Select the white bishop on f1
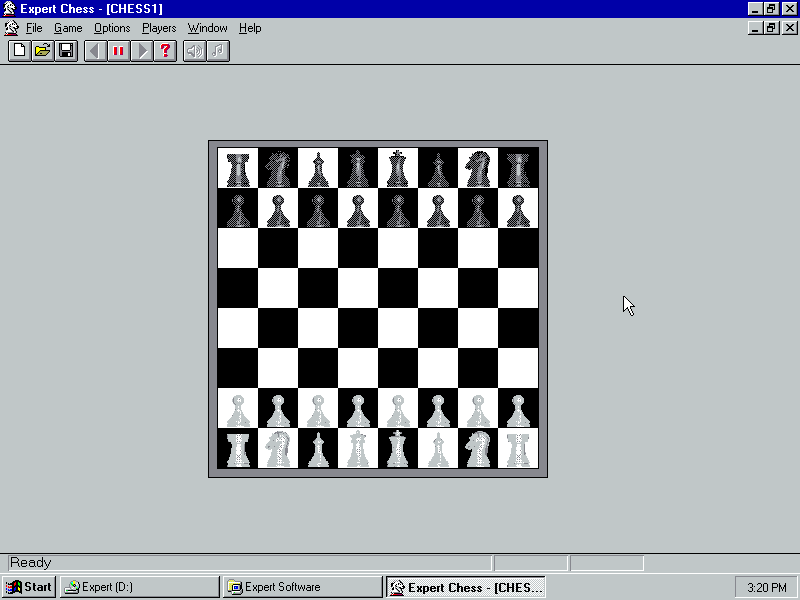This screenshot has width=800, height=600. (438, 448)
